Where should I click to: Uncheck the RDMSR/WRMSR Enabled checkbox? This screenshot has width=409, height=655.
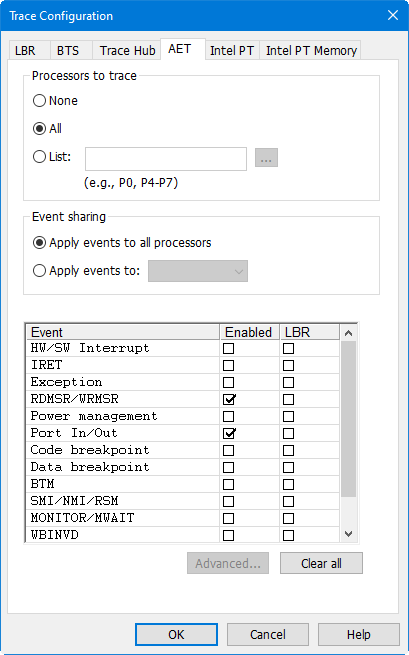(229, 399)
